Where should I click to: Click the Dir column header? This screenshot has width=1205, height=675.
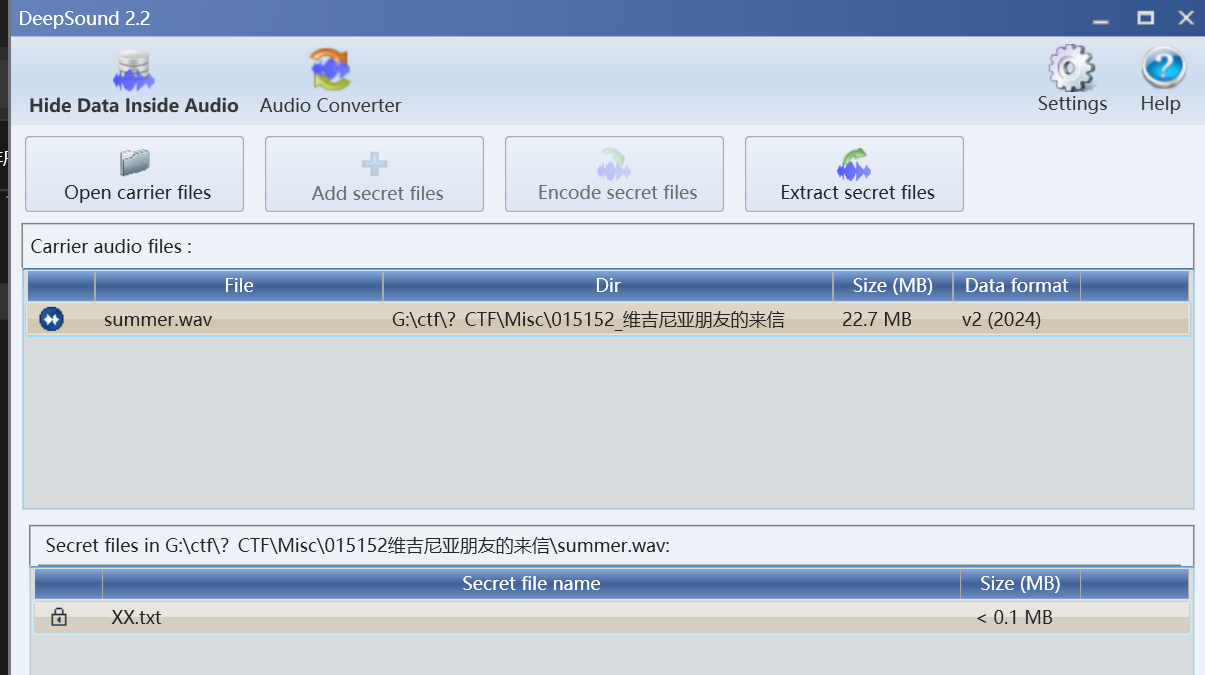[607, 286]
